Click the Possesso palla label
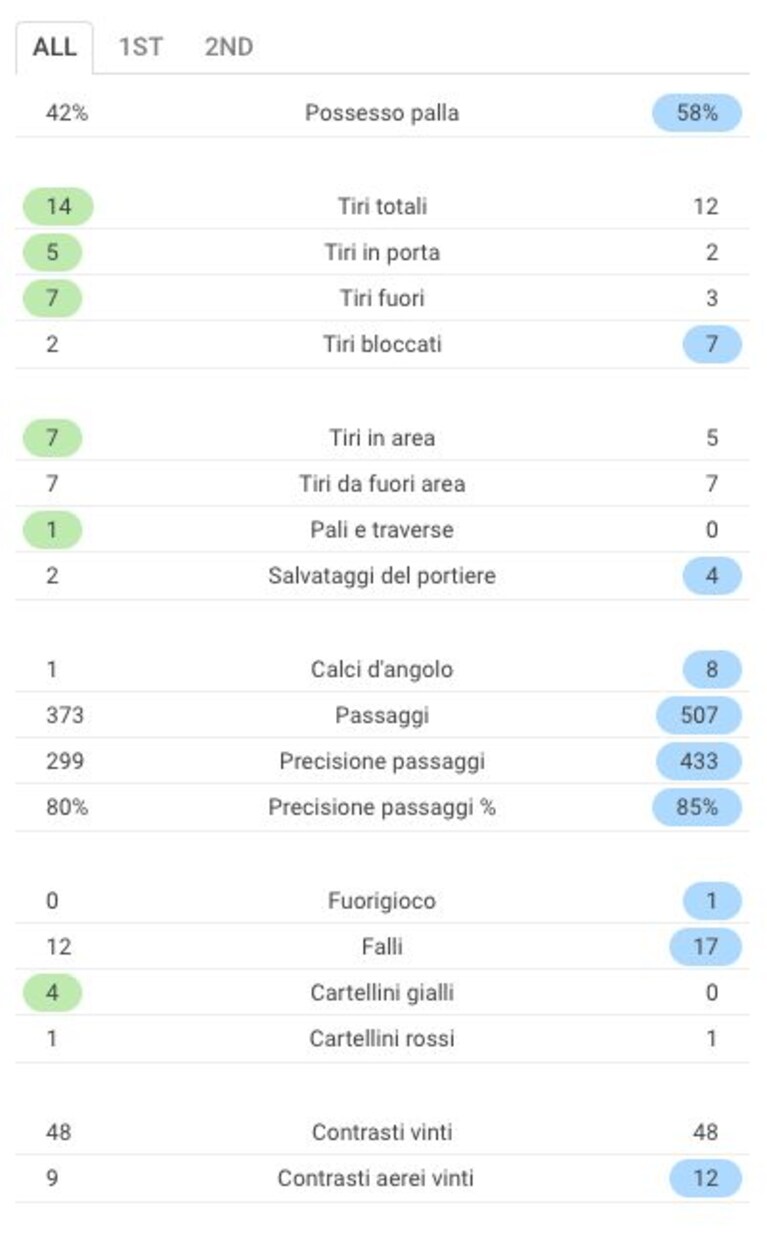The image size is (767, 1251). point(382,113)
